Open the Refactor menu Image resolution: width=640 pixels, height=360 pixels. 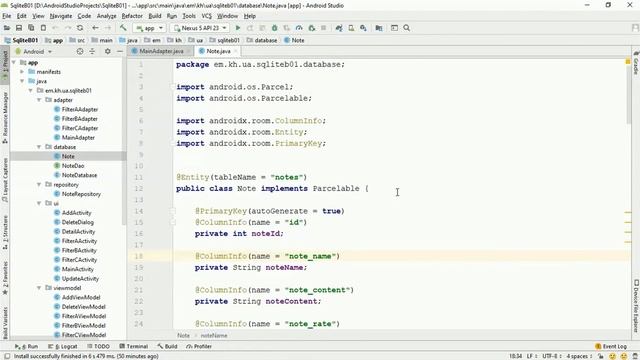(x=132, y=16)
